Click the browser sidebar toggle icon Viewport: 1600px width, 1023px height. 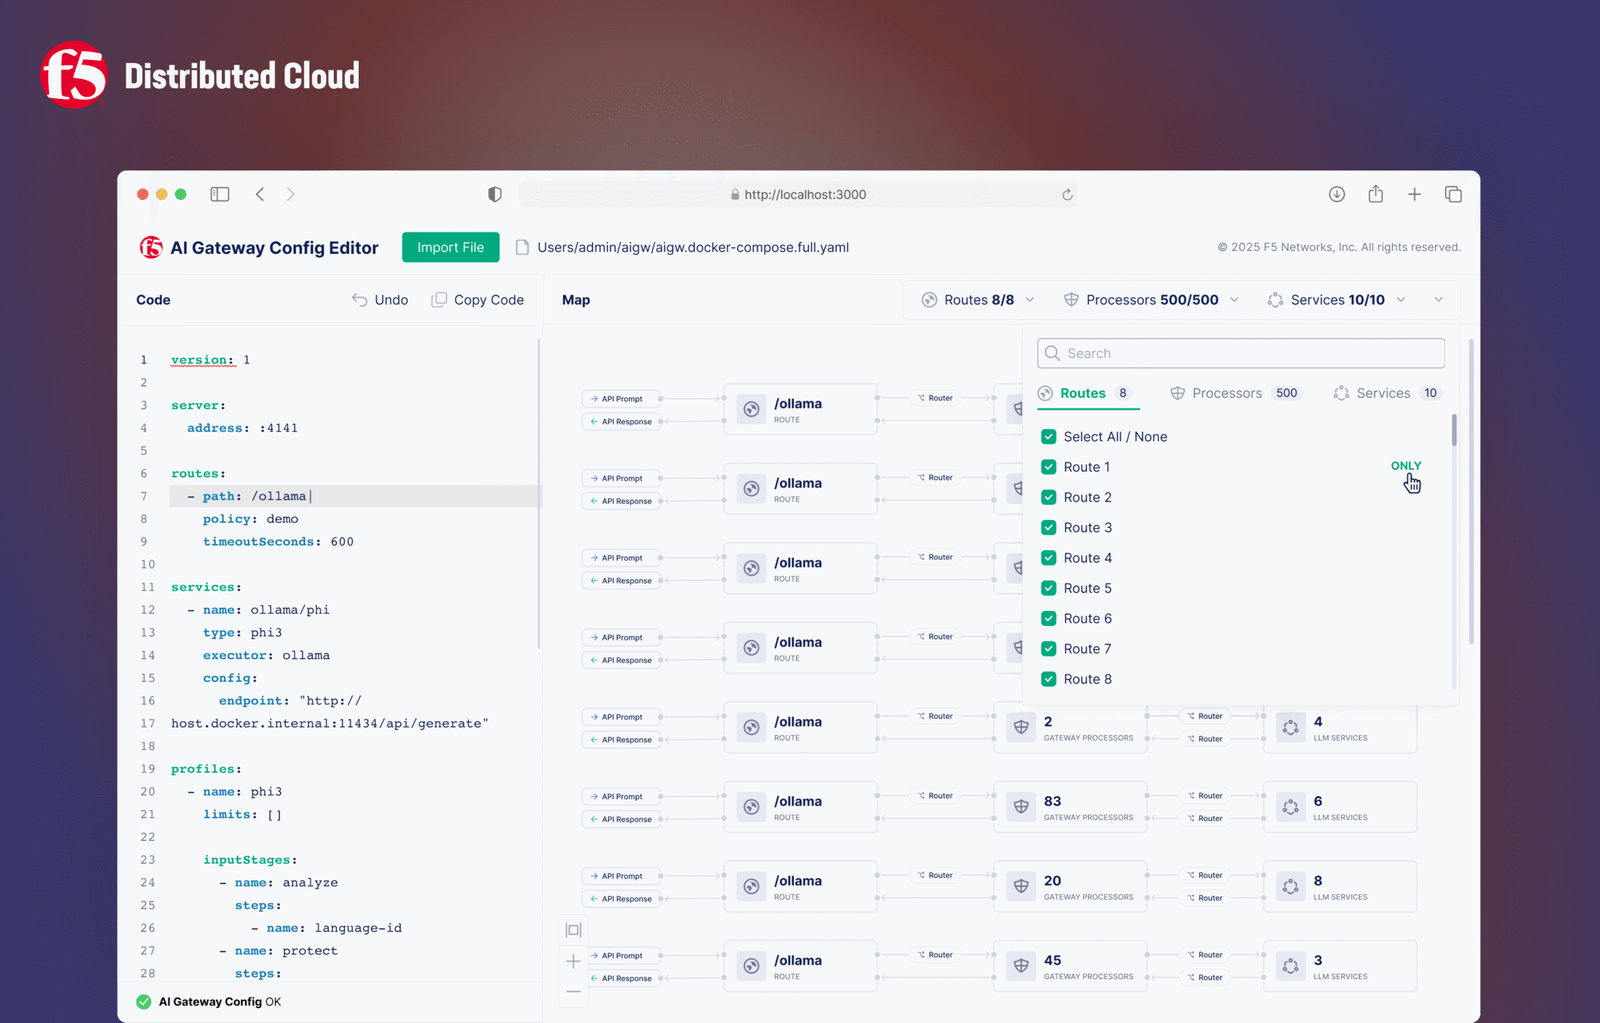pos(220,194)
